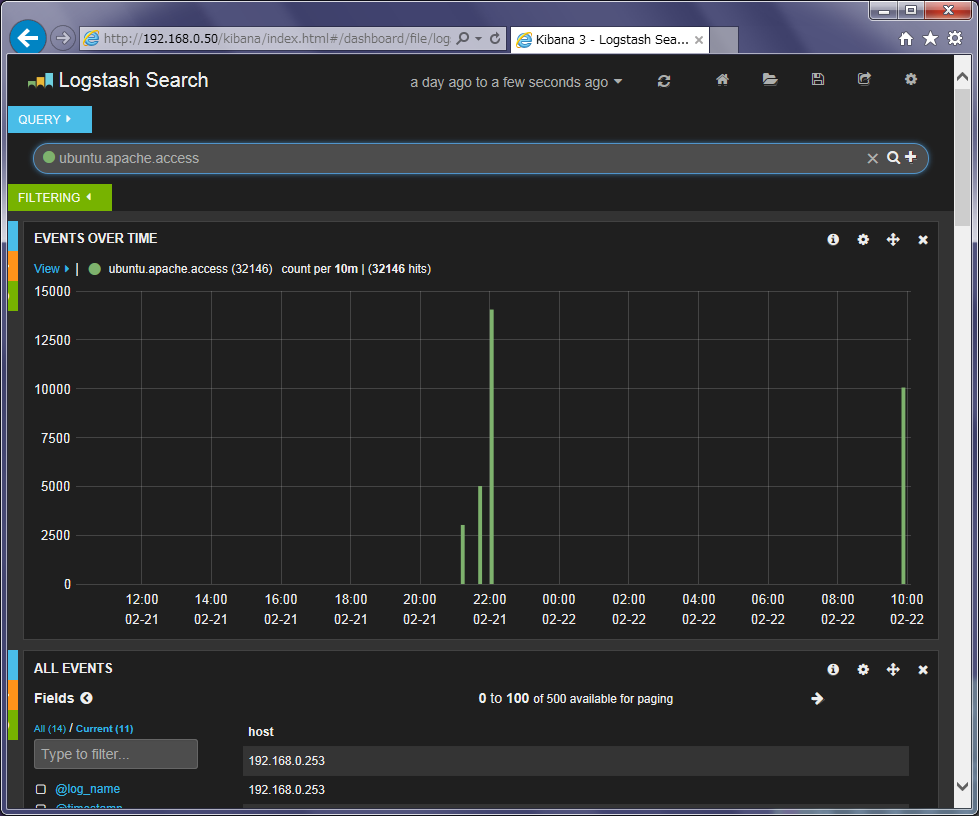Remove the All Events panel
The image size is (979, 816).
coord(923,669)
